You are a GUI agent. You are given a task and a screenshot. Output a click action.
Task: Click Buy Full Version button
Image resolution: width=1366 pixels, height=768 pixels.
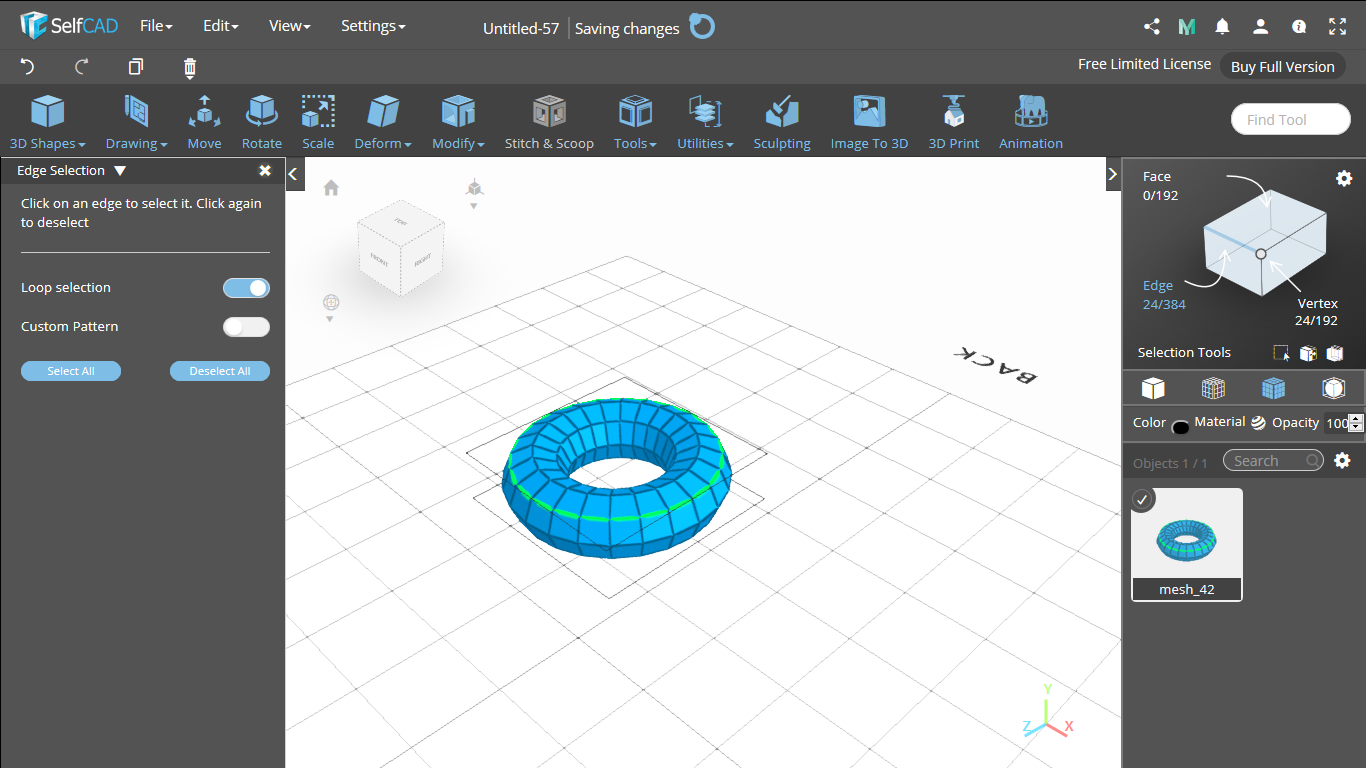click(1282, 66)
